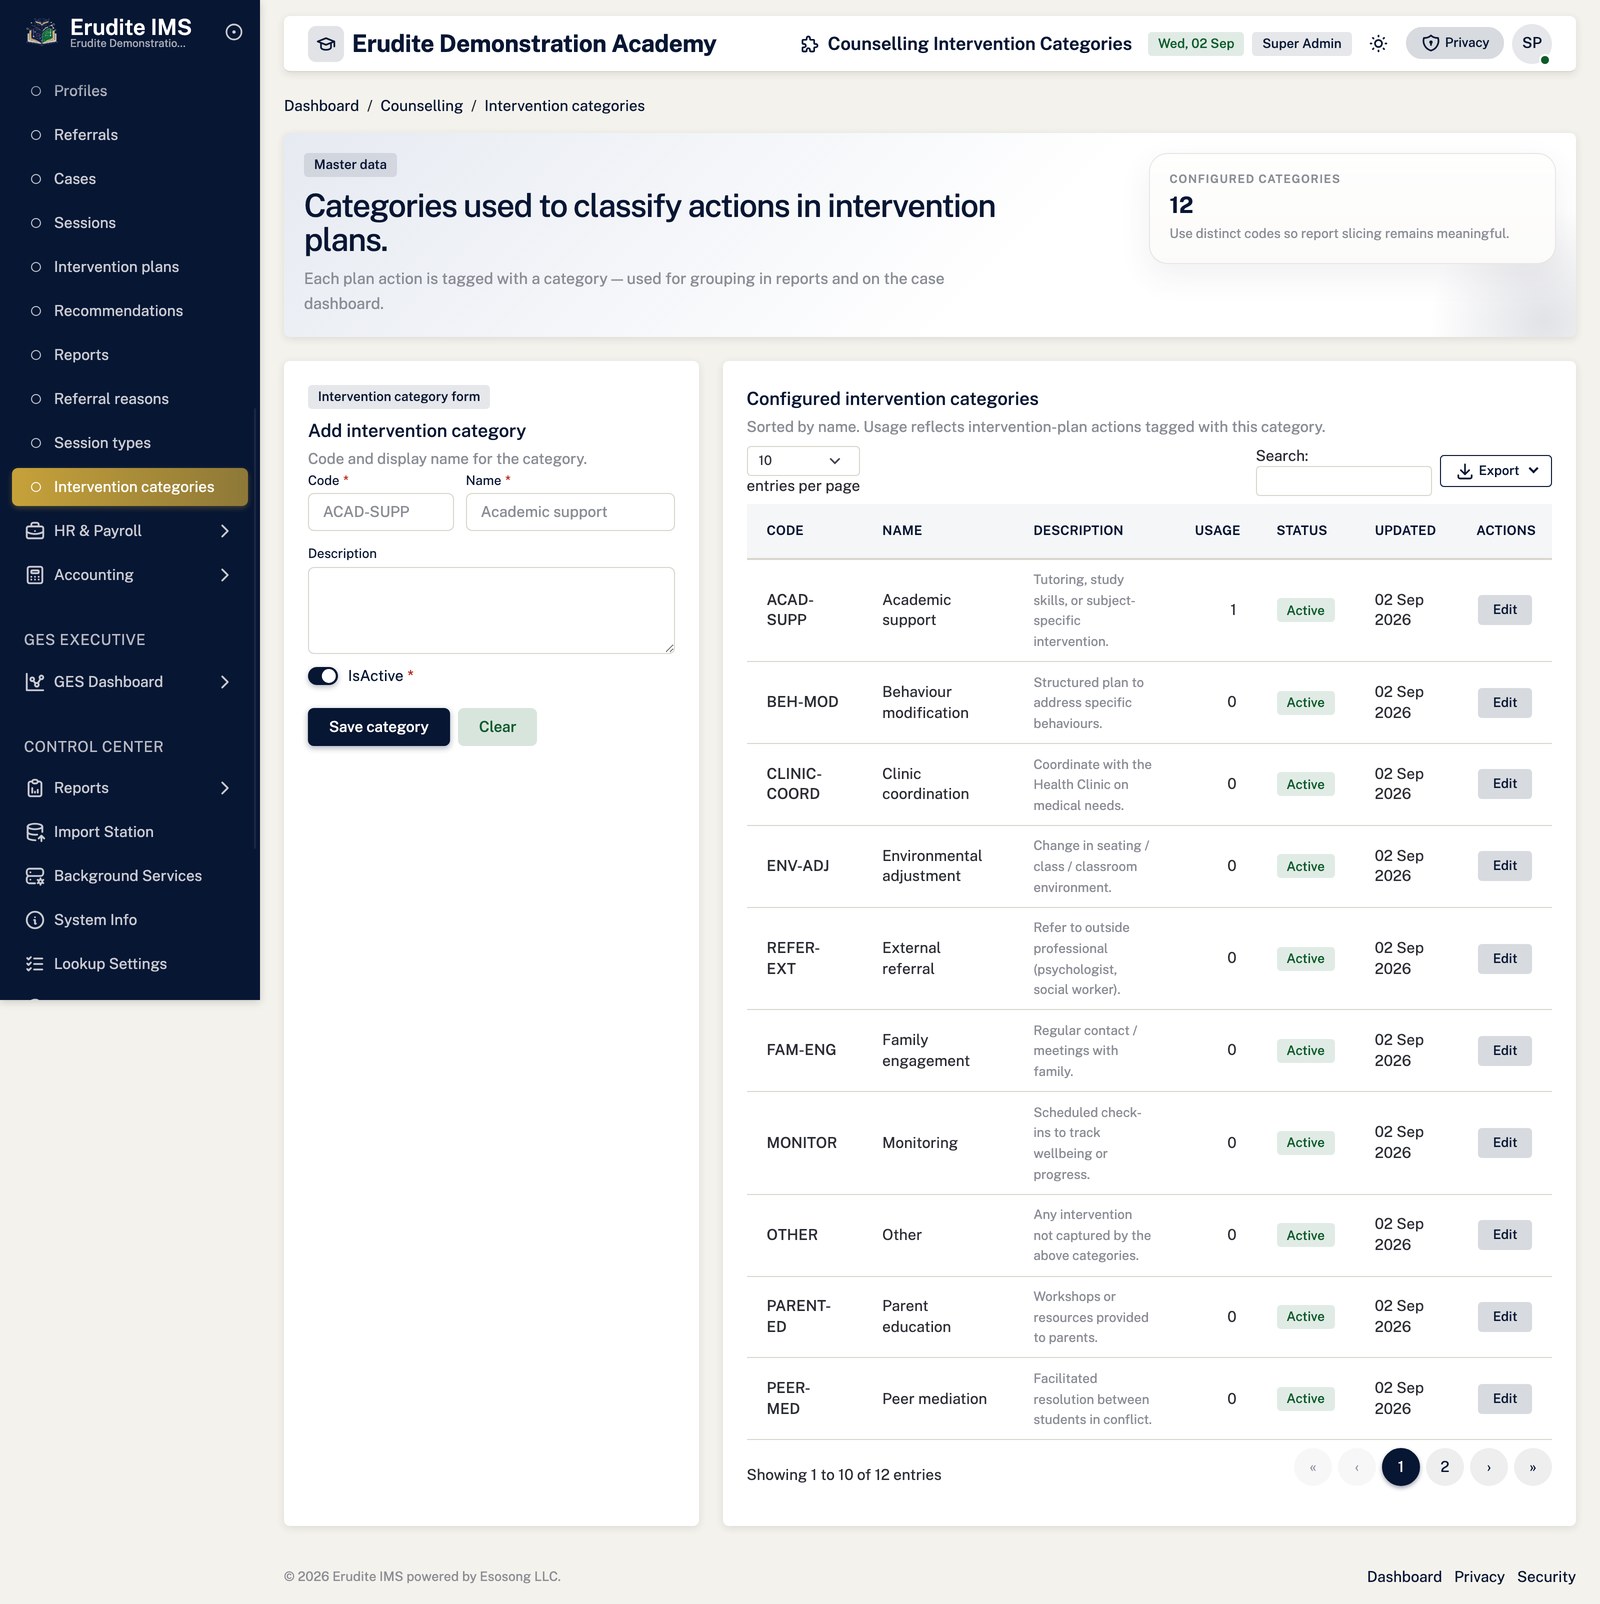Open the Export dropdown button
Image resolution: width=1600 pixels, height=1604 pixels.
pyautogui.click(x=1495, y=471)
